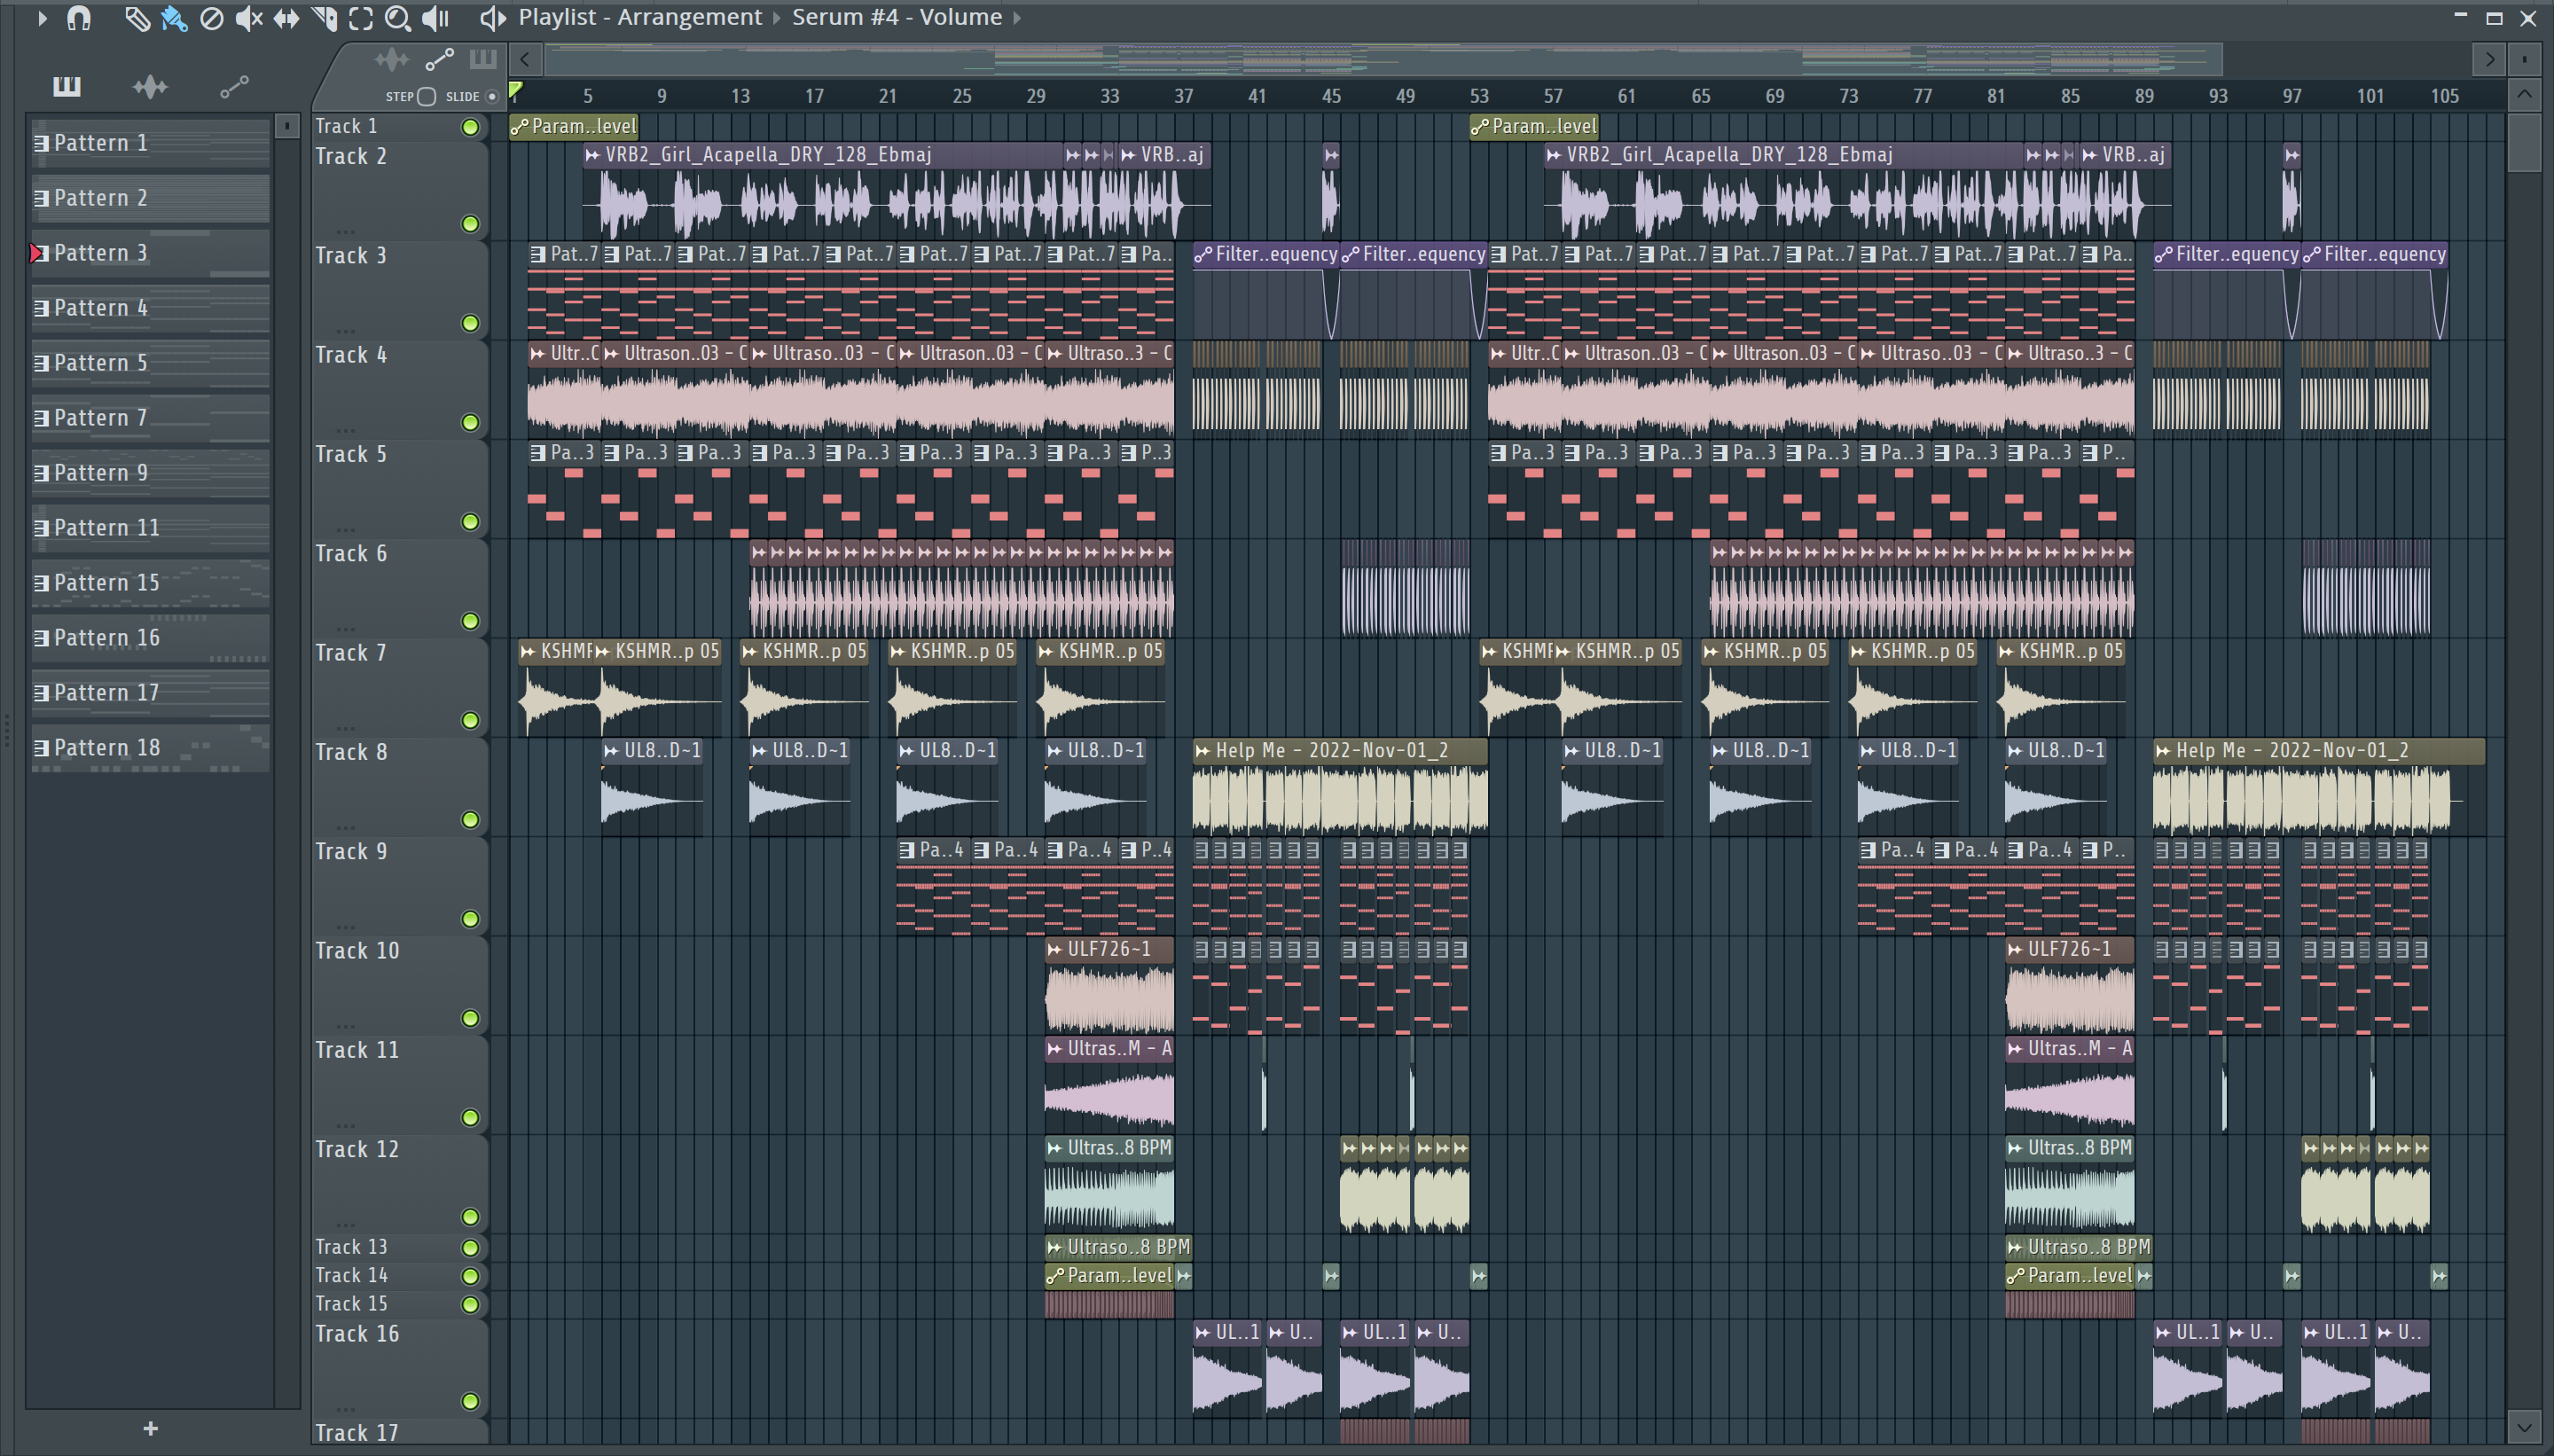2554x1456 pixels.
Task: Select Pattern 18 in the picker
Action: point(150,748)
